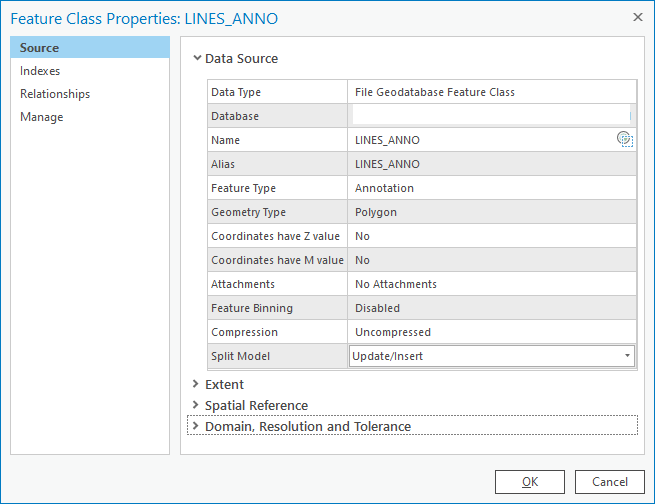This screenshot has height=504, width=655.
Task: Click the LINES_ANNO Name value cell
Action: coord(480,140)
